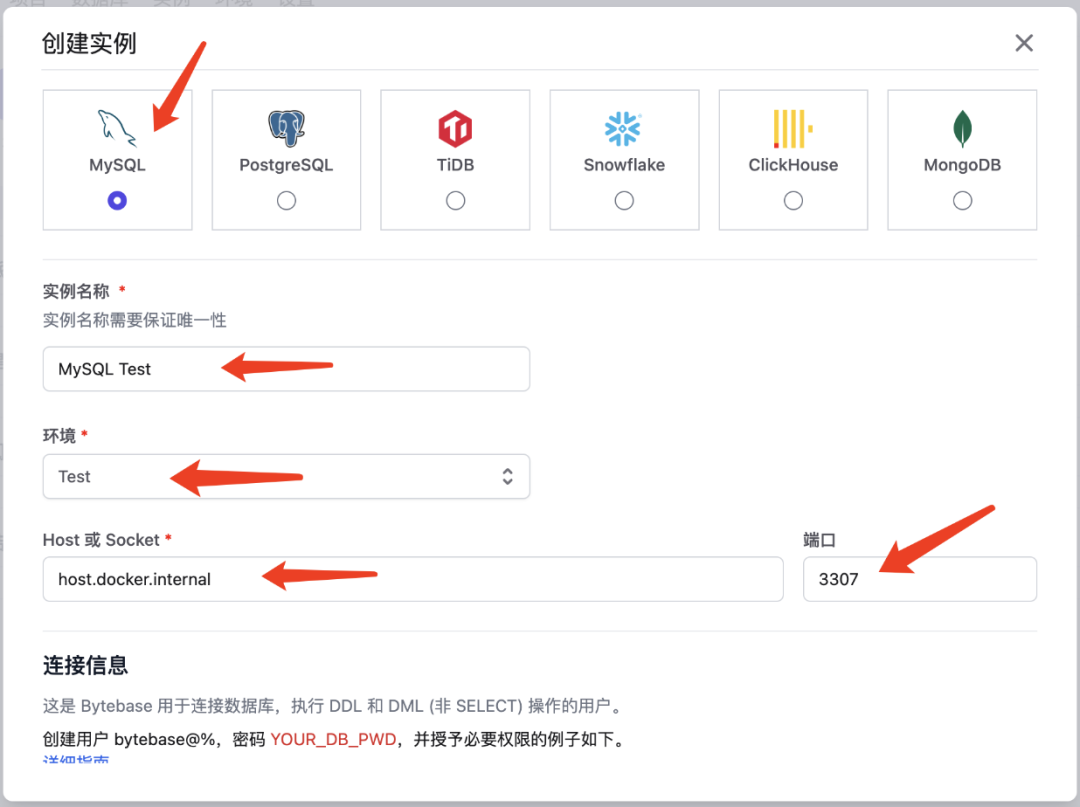
Task: Select the Snowflake radio button
Action: 624,200
